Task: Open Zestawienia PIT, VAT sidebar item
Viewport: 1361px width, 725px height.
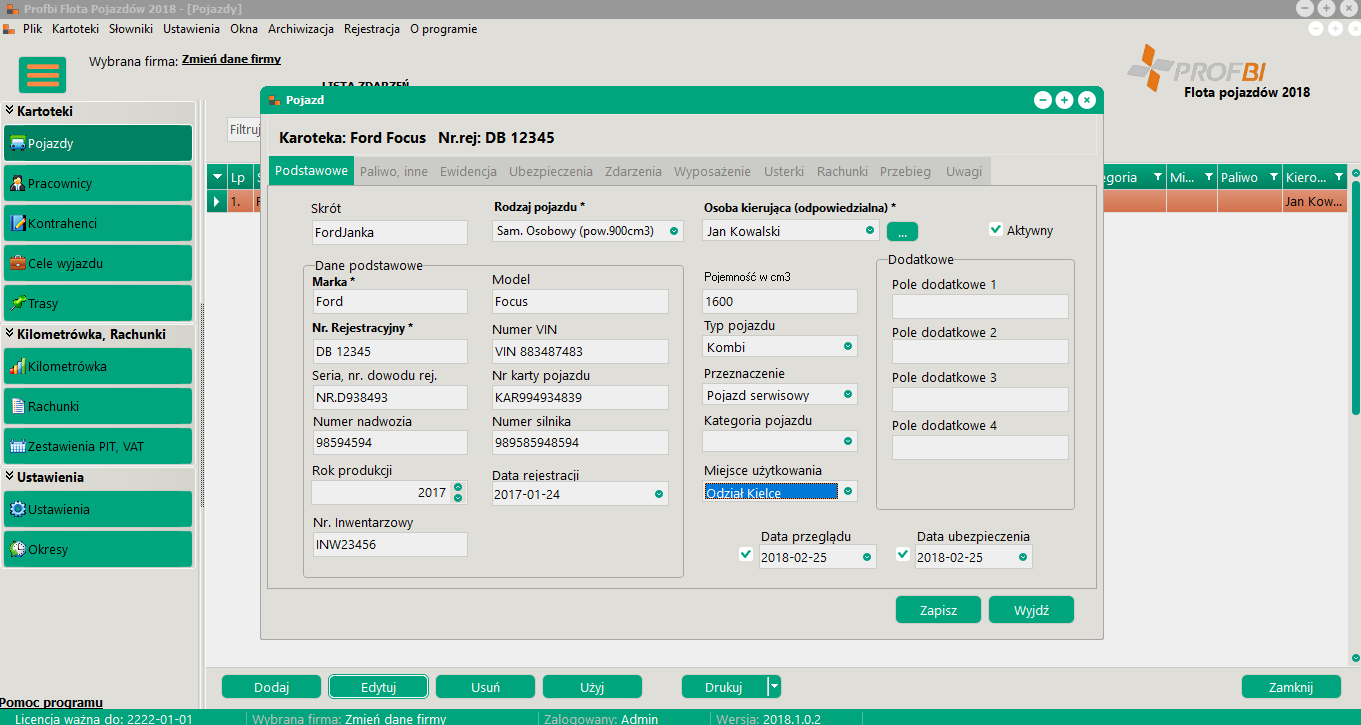Action: pyautogui.click(x=98, y=447)
